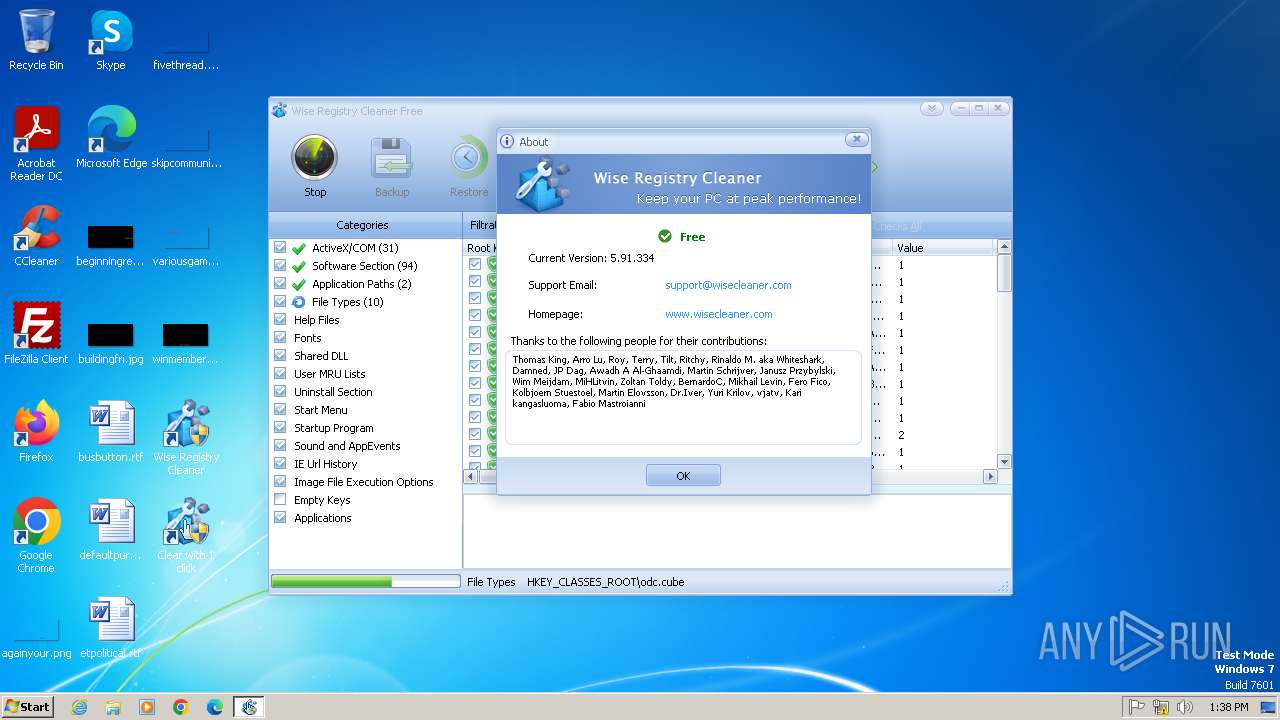Click the Windows Start button

click(x=28, y=707)
